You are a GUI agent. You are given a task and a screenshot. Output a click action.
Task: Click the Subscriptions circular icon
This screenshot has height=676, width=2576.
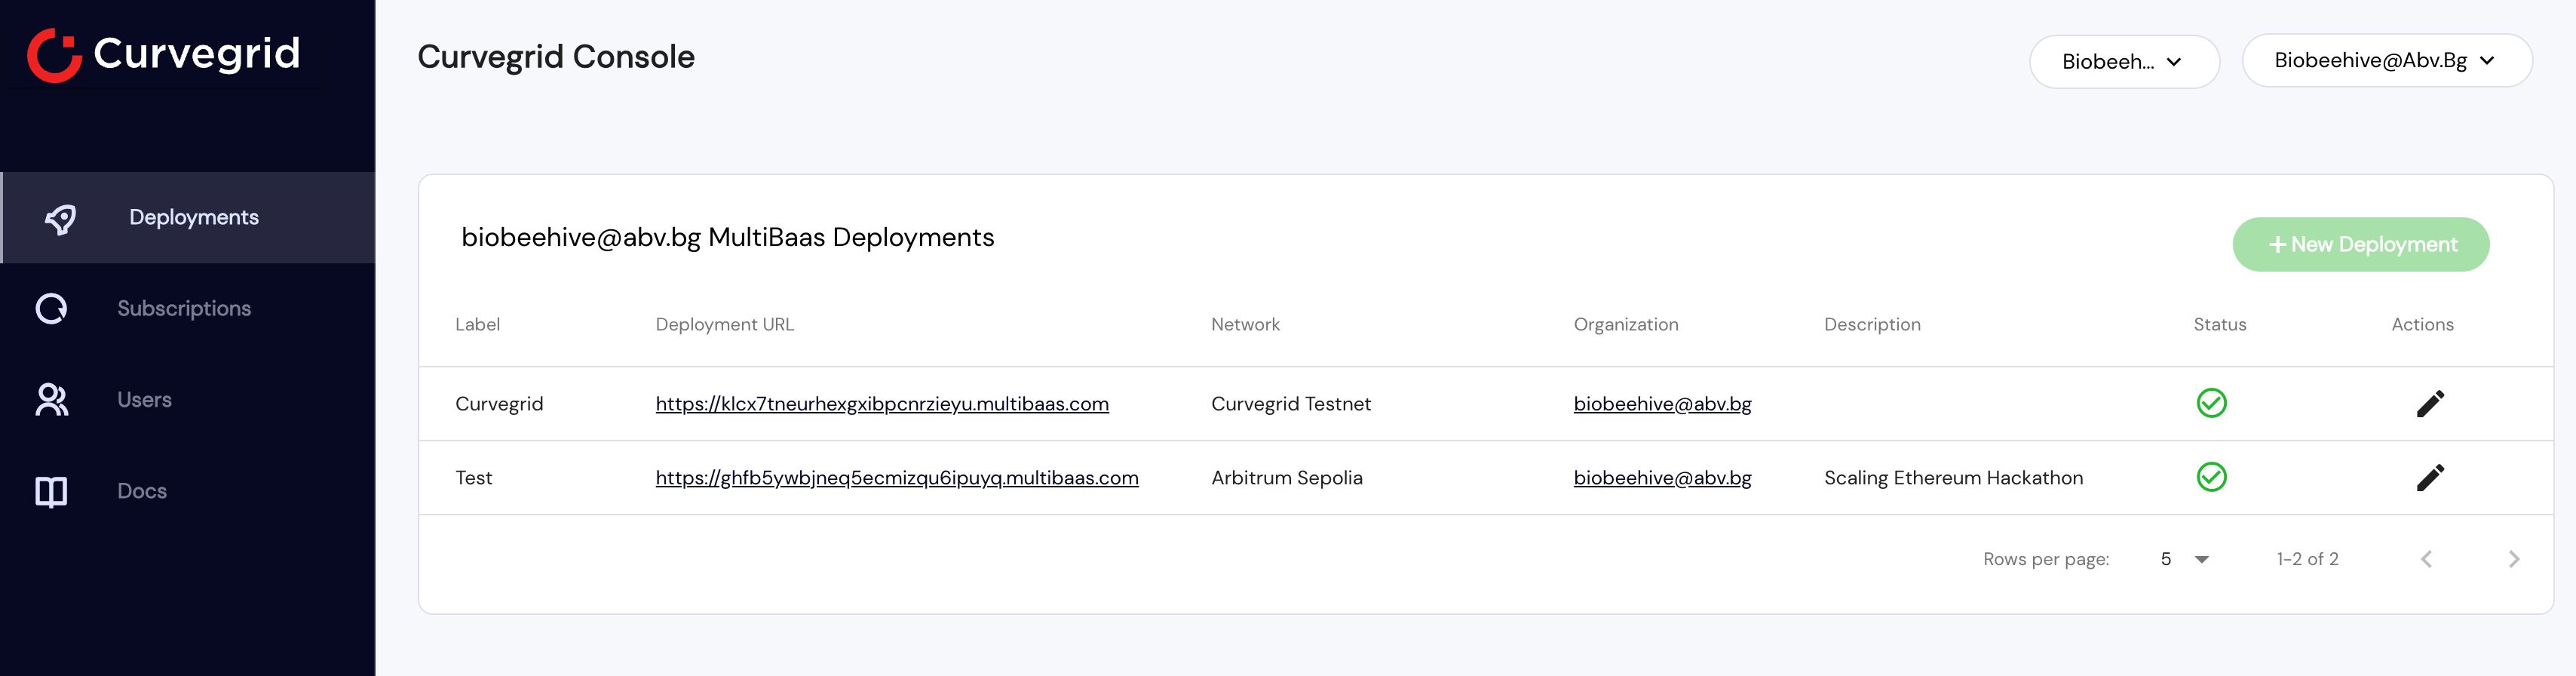51,309
